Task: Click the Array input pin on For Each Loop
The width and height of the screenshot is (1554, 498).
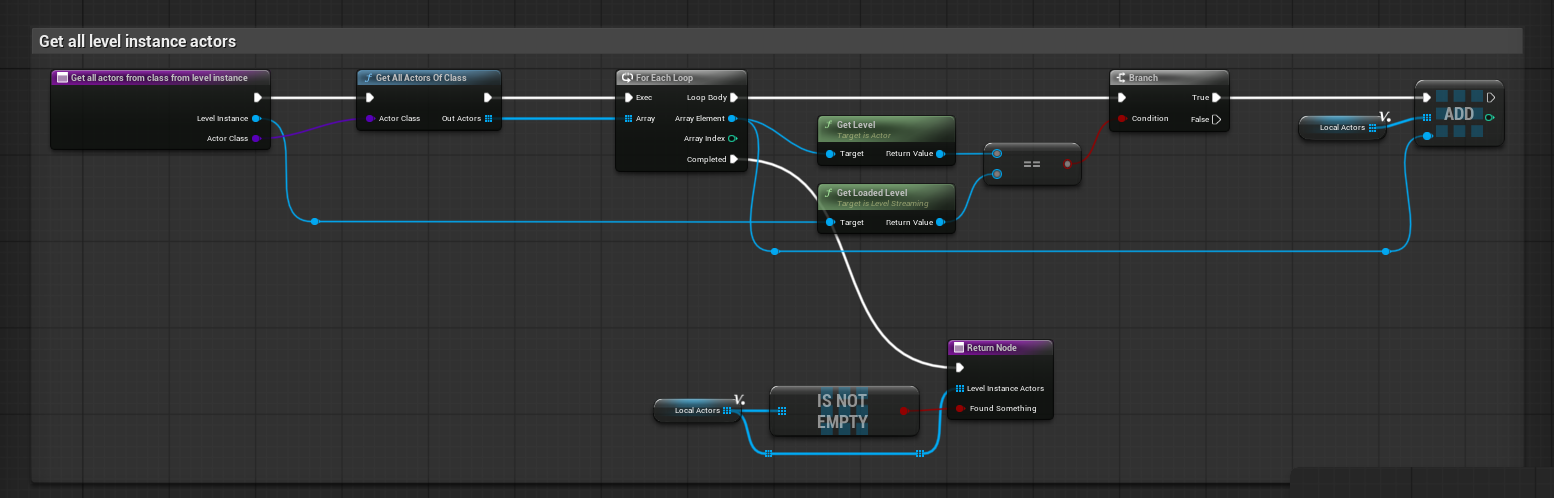Action: click(628, 118)
